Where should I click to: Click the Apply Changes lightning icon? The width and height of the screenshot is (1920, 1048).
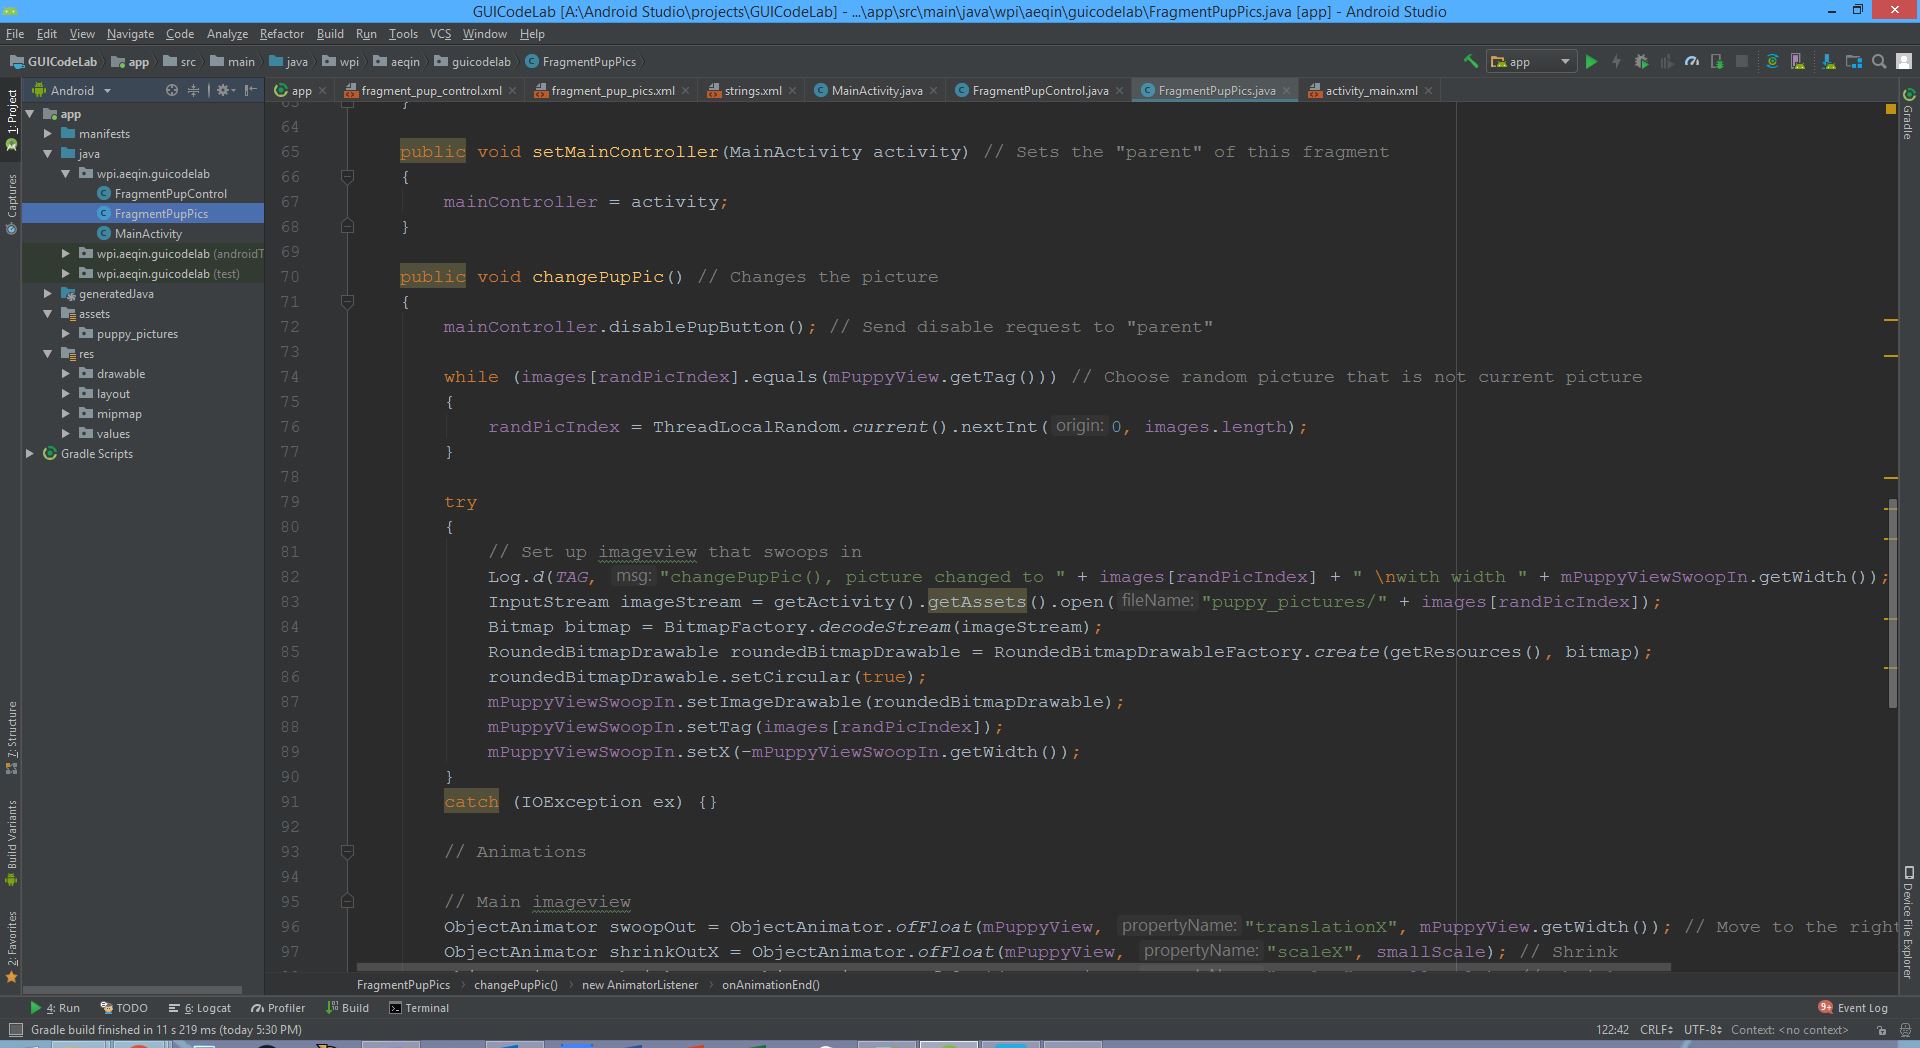[1616, 62]
